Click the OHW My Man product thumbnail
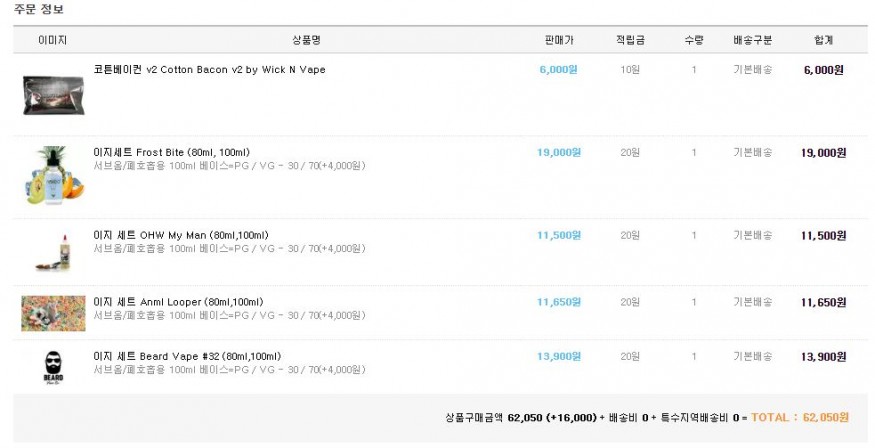Viewport: 875px width, 448px height. click(x=52, y=249)
